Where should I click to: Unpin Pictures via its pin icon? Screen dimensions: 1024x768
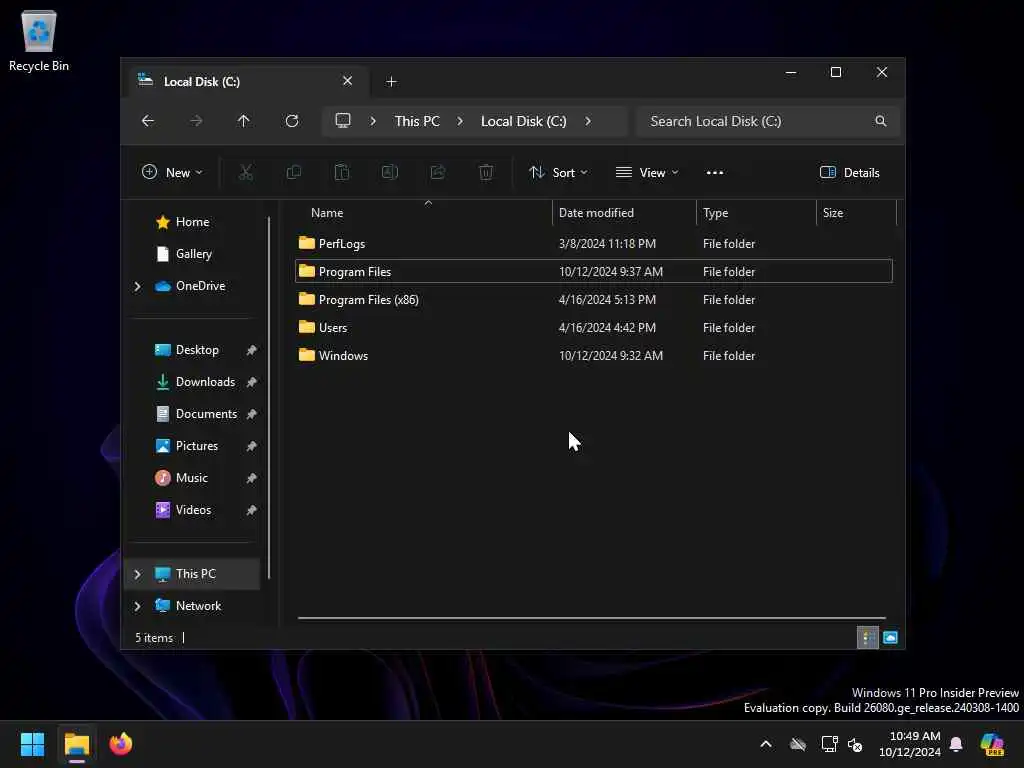click(251, 446)
